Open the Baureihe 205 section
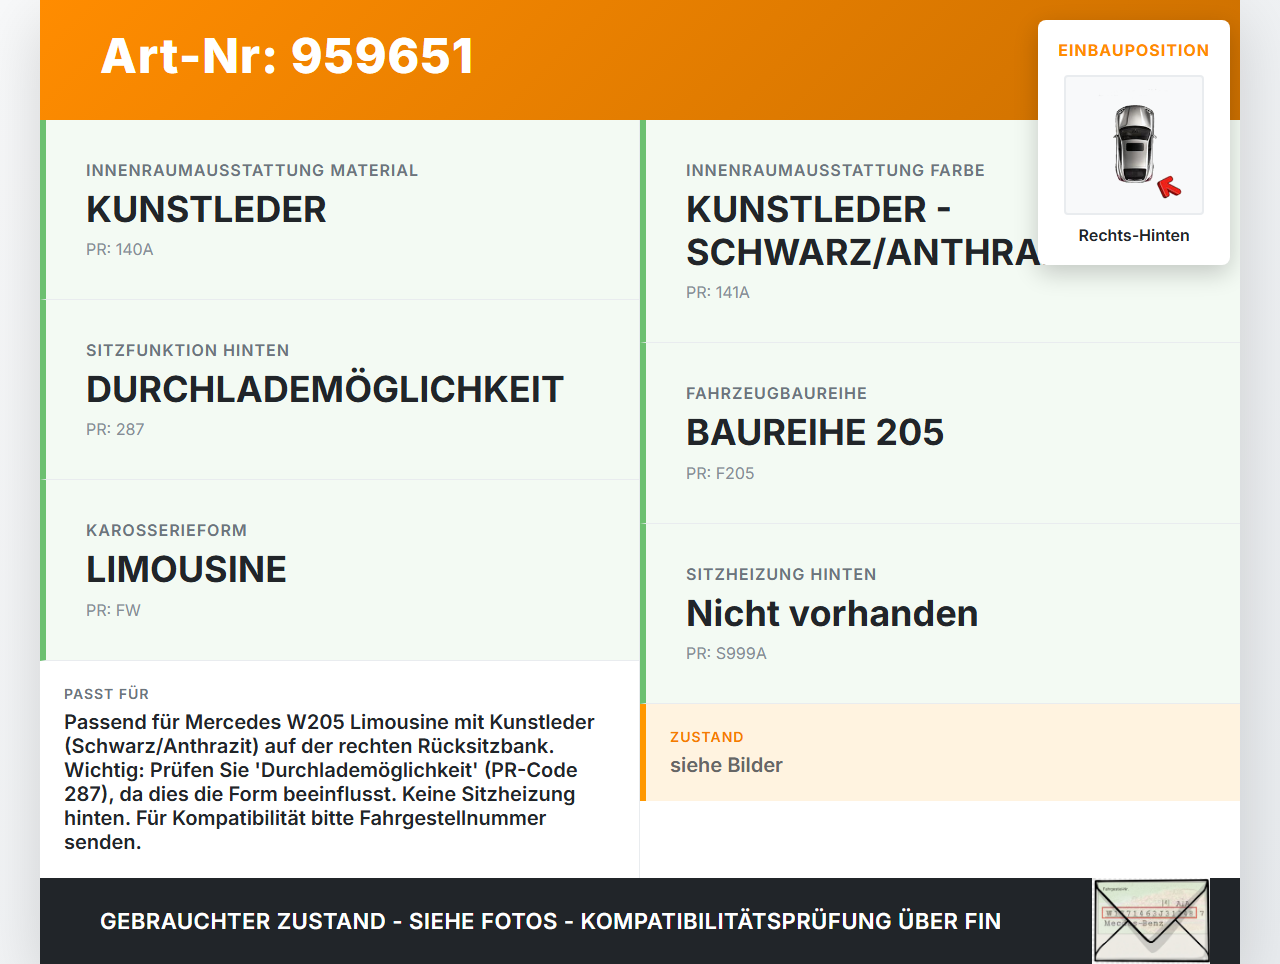Image resolution: width=1280 pixels, height=964 pixels. [x=815, y=432]
